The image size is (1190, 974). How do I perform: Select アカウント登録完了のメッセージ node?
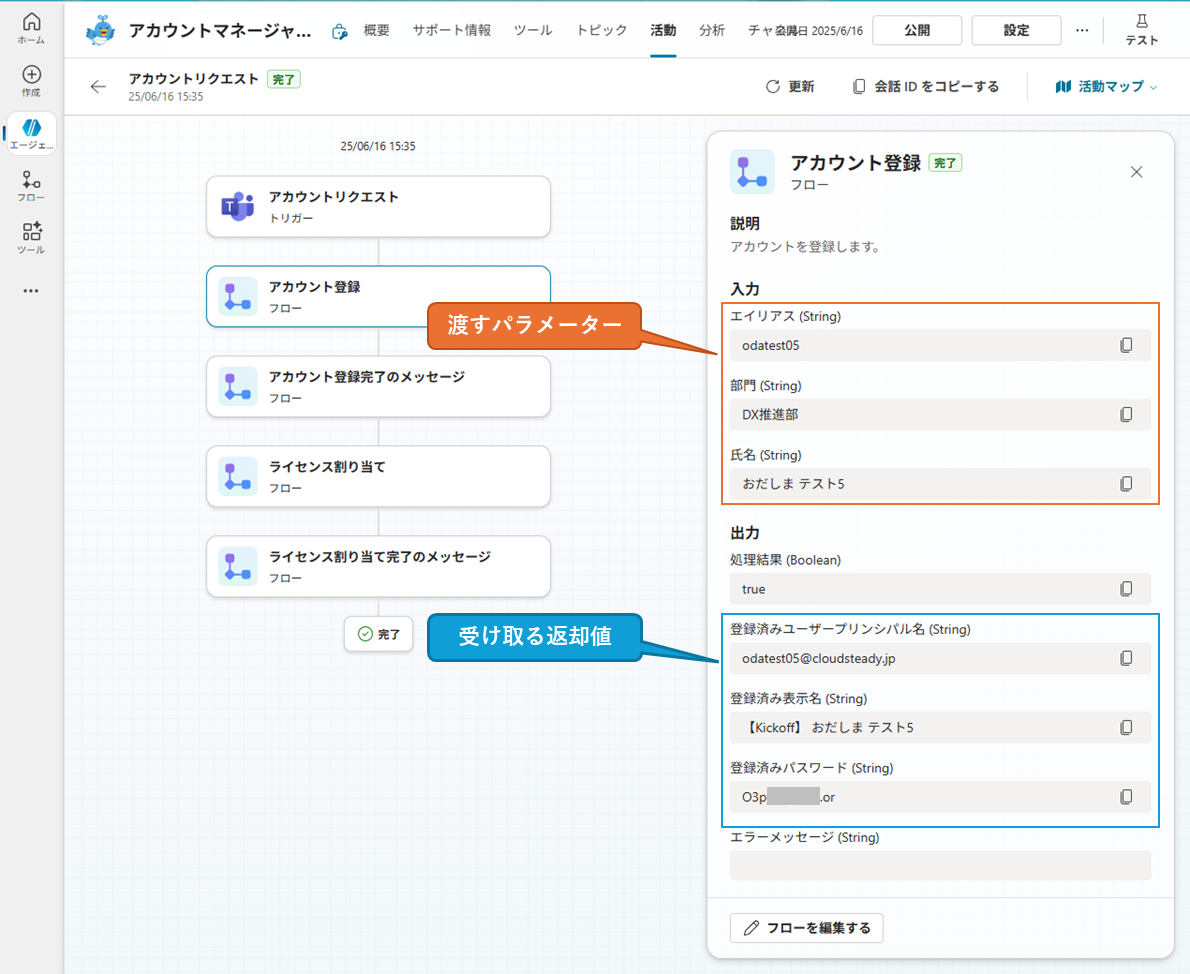click(378, 386)
